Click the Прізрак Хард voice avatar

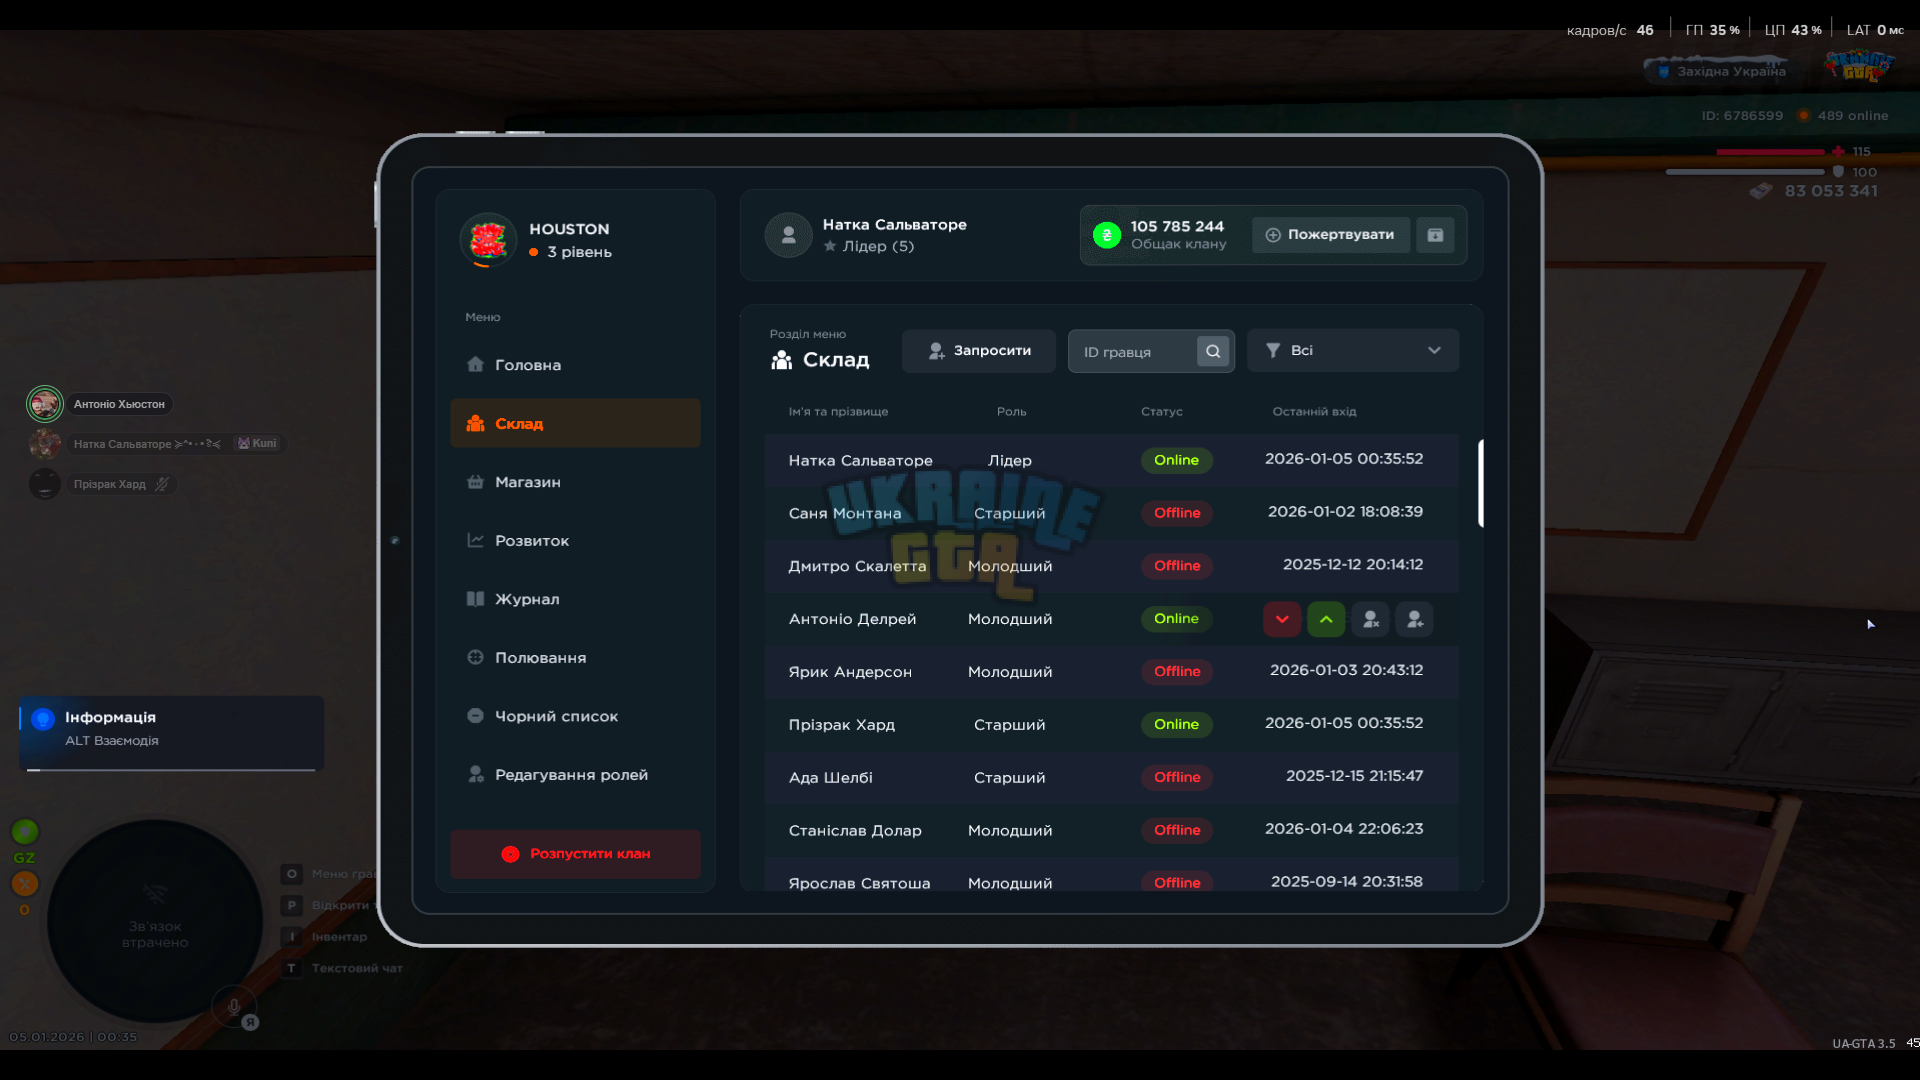coord(45,484)
